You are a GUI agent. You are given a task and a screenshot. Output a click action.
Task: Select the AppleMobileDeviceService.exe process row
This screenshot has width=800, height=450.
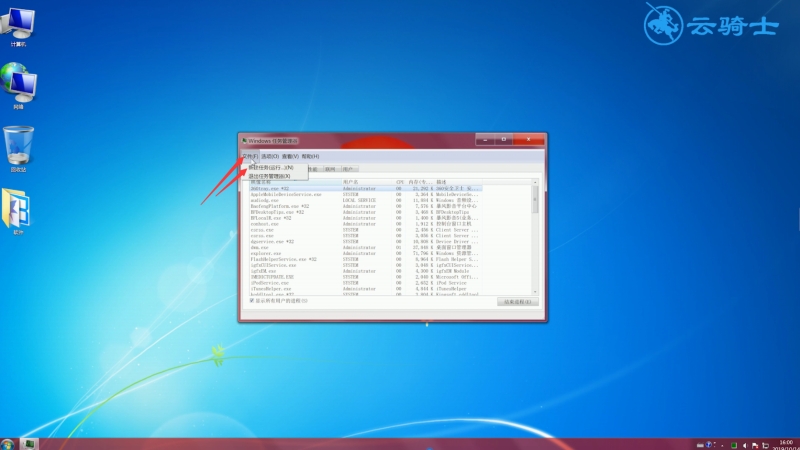click(x=365, y=194)
